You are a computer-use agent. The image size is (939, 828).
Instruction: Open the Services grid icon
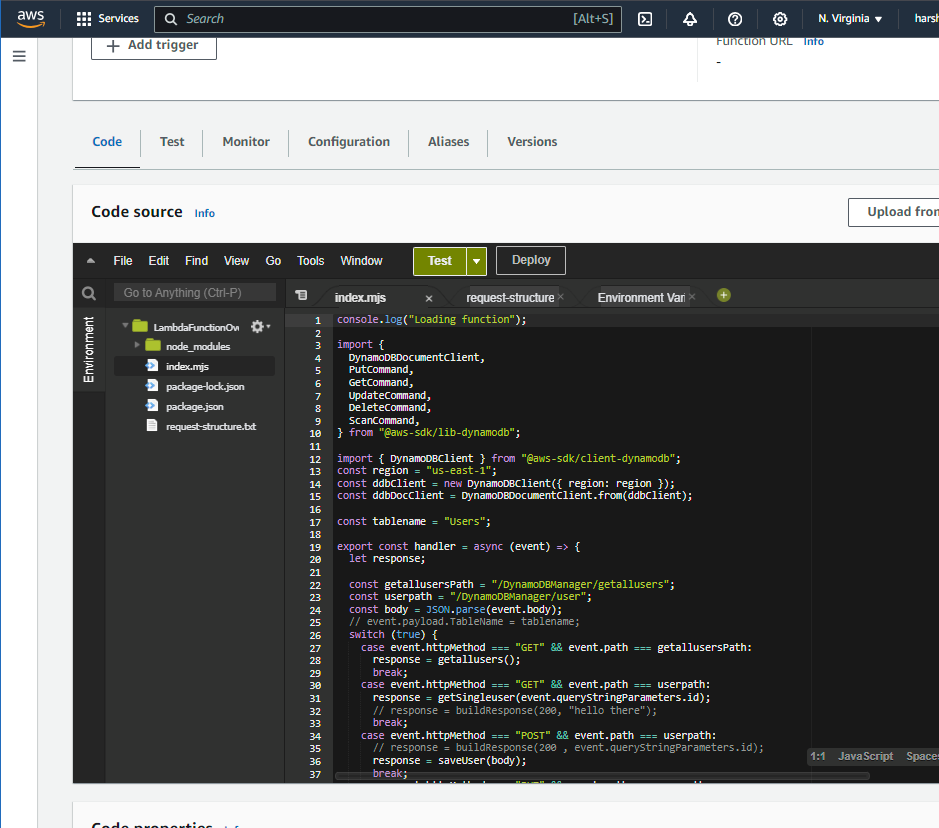coord(83,18)
